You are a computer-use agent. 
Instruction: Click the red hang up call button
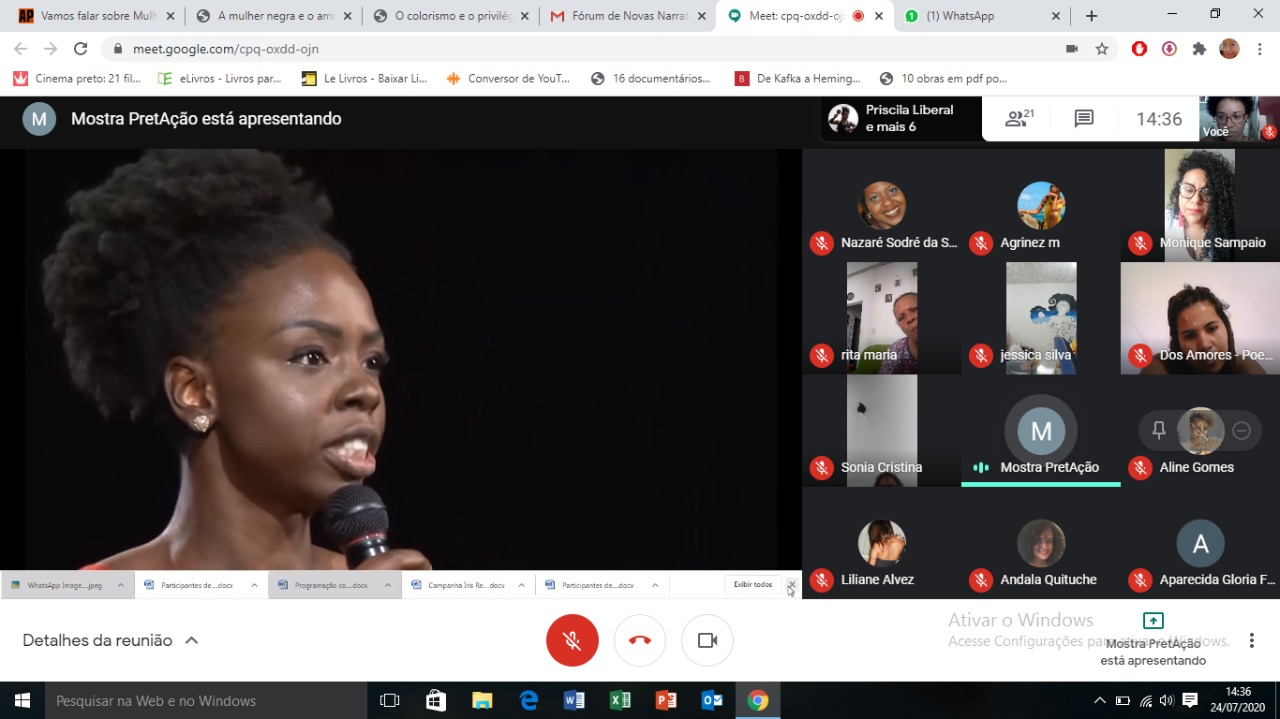point(640,640)
